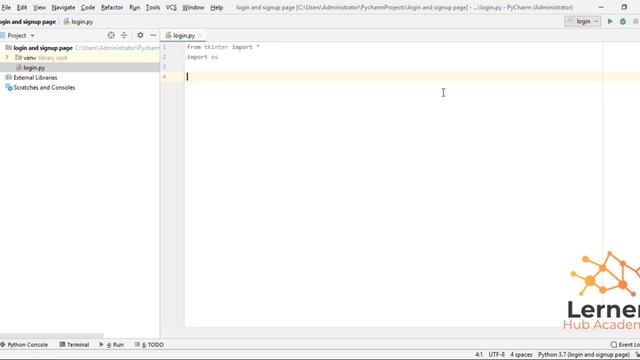This screenshot has height=360, width=640.
Task: Select External Libraries node
Action: click(x=31, y=78)
